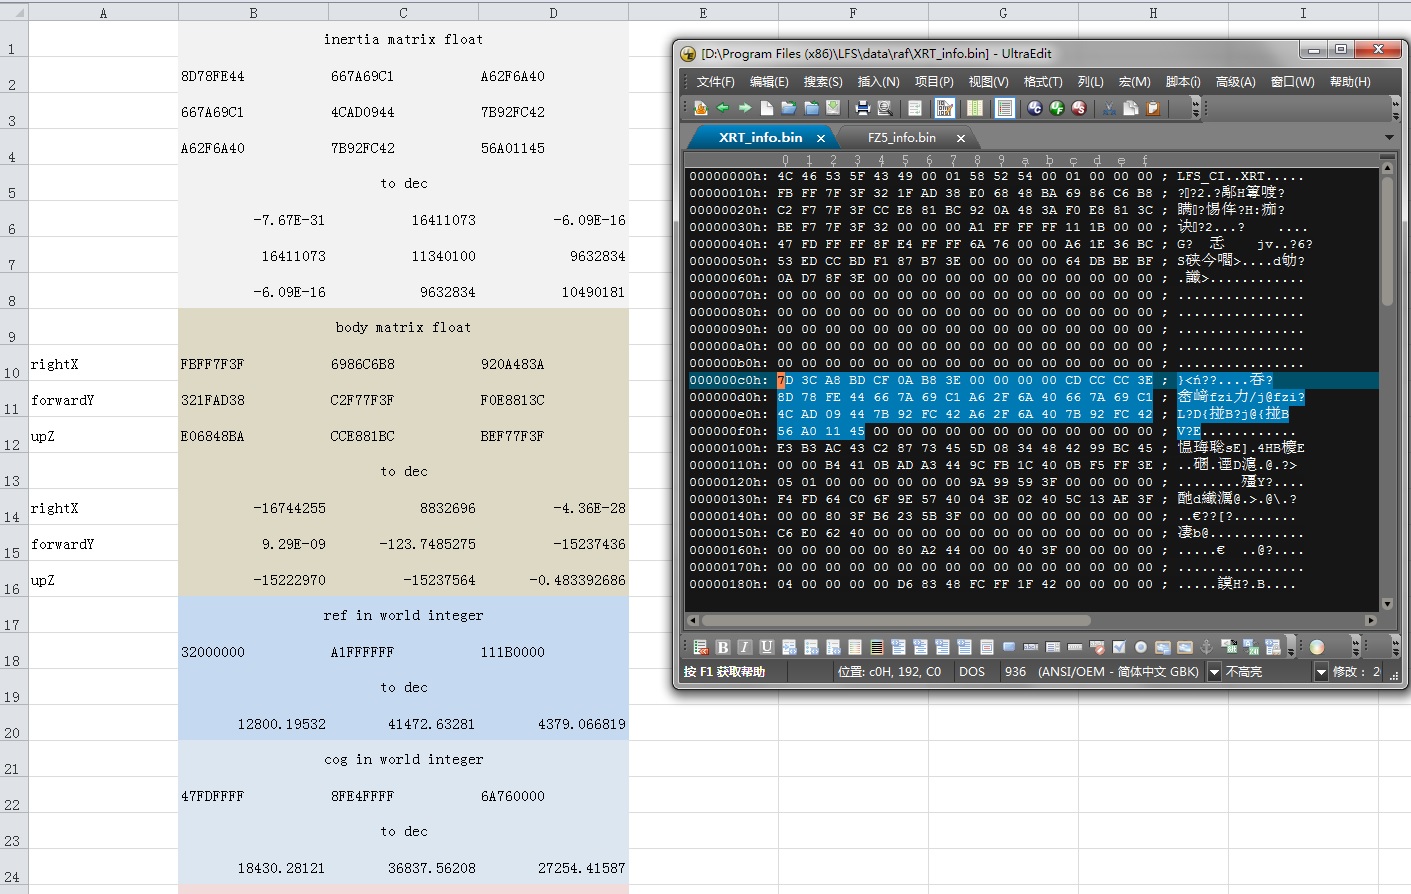Screen dimensions: 1411x894
Task: Toggle the highlighted list view button
Action: [1005, 108]
